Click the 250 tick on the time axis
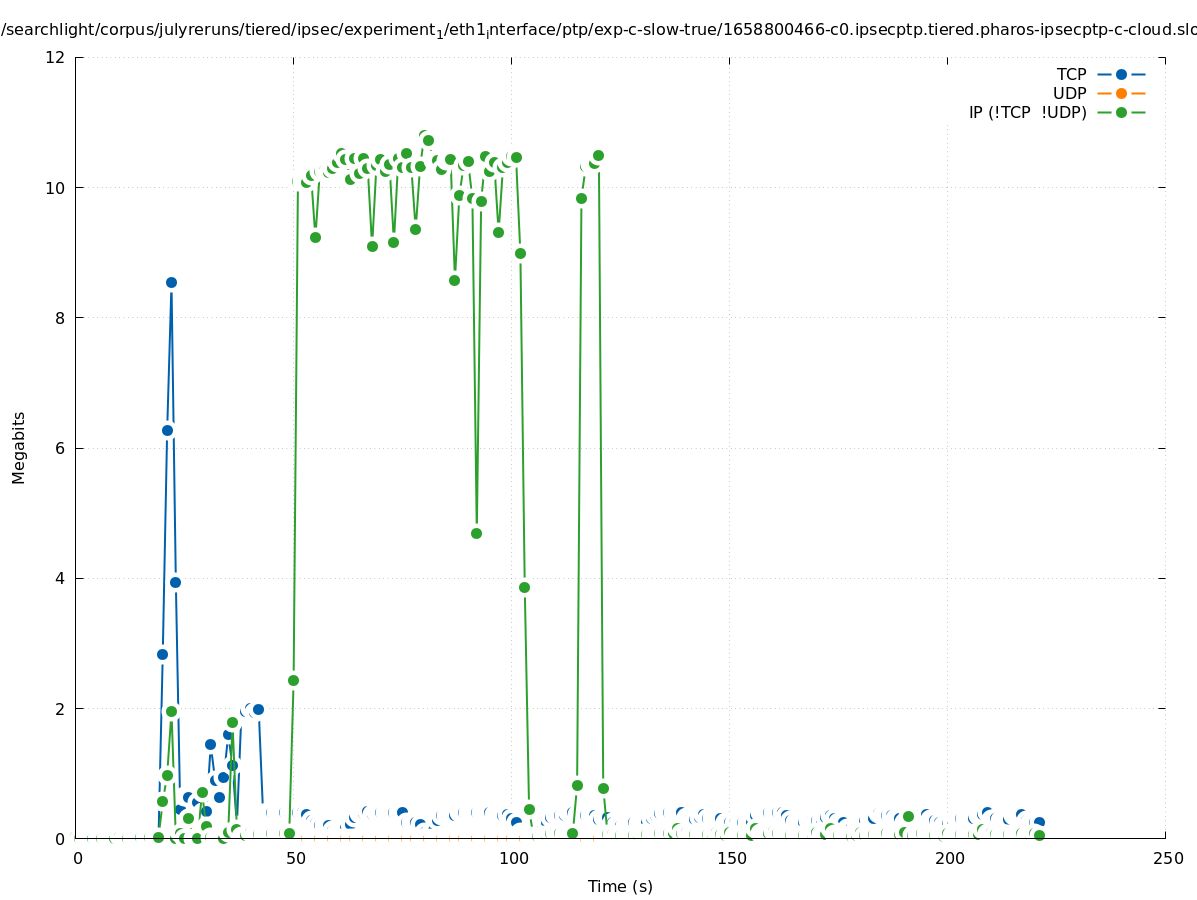The height and width of the screenshot is (900, 1197). pyautogui.click(x=1166, y=858)
